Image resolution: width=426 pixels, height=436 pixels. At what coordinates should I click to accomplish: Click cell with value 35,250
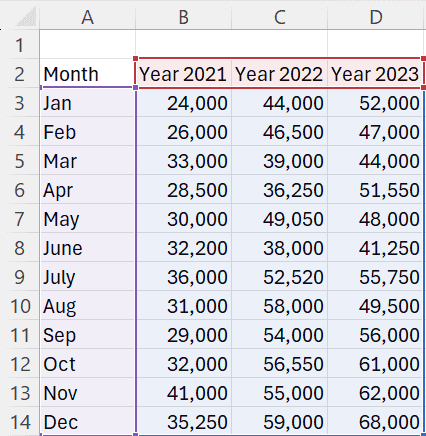[184, 422]
